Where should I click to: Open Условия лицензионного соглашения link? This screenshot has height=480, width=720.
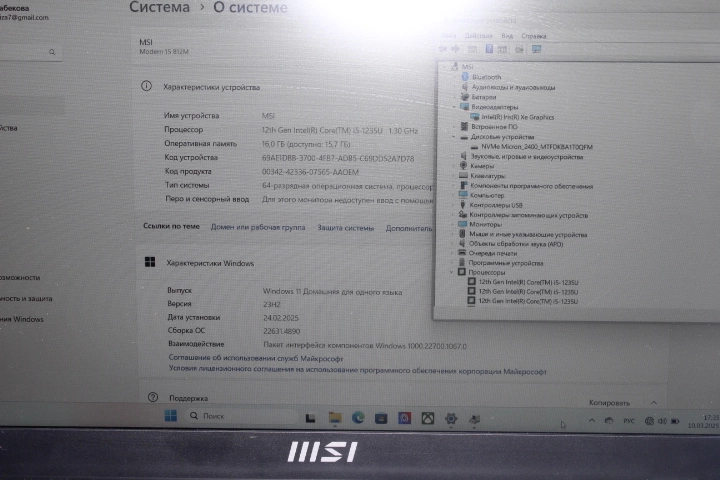(x=357, y=370)
